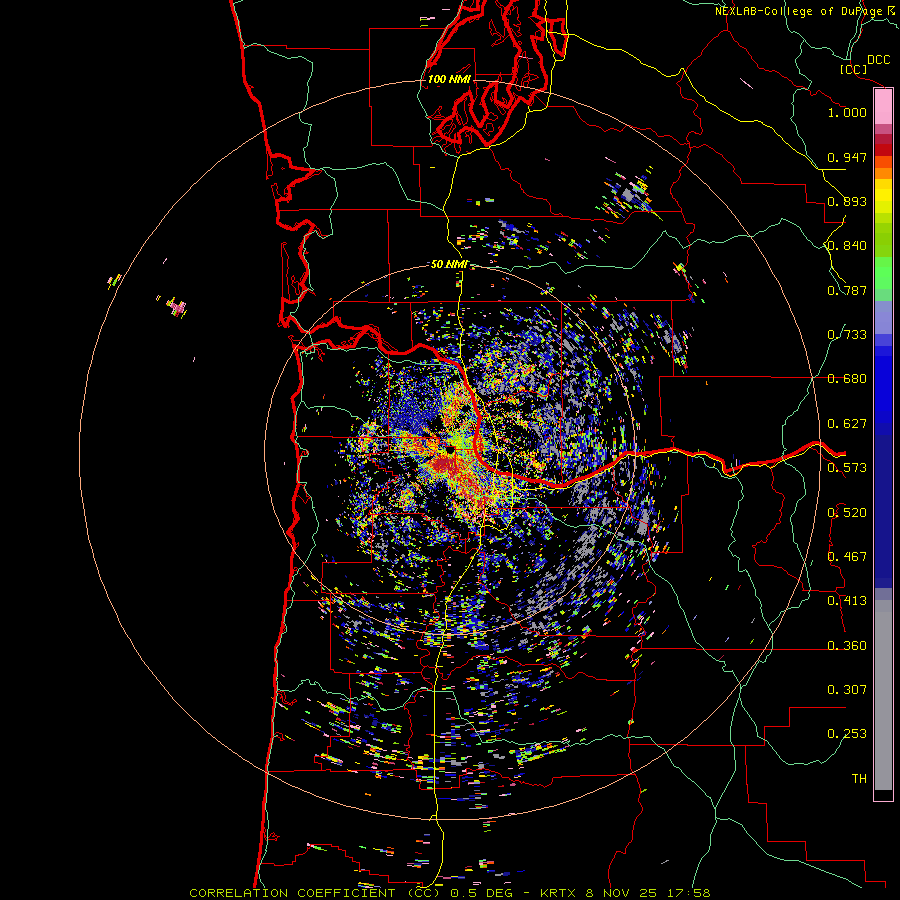Select the 0.627 scale value
This screenshot has width=900, height=900.
point(847,424)
